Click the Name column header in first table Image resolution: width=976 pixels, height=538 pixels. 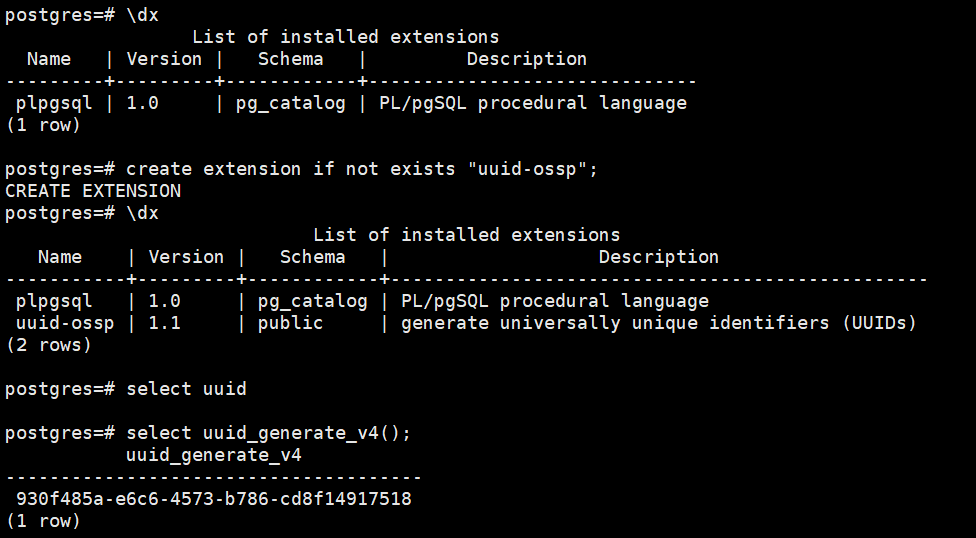click(x=49, y=59)
